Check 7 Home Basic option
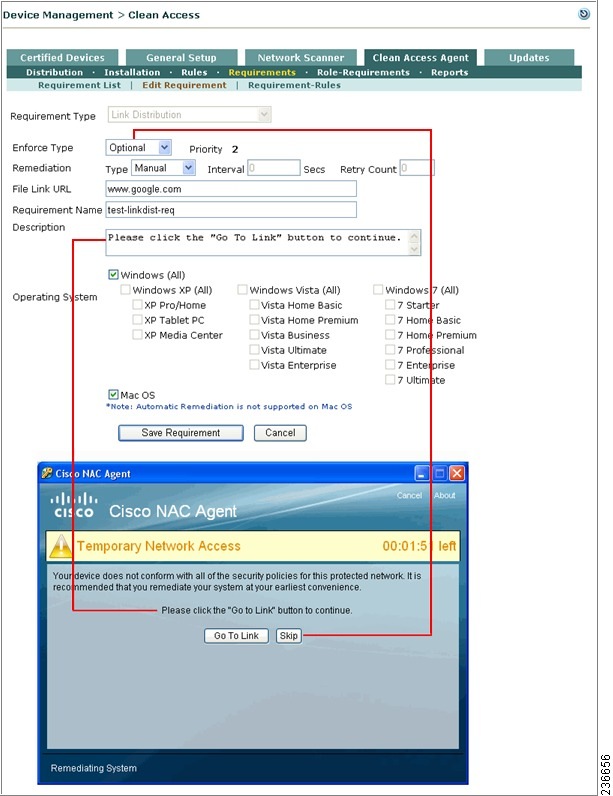The height and width of the screenshot is (796, 613). pos(390,319)
